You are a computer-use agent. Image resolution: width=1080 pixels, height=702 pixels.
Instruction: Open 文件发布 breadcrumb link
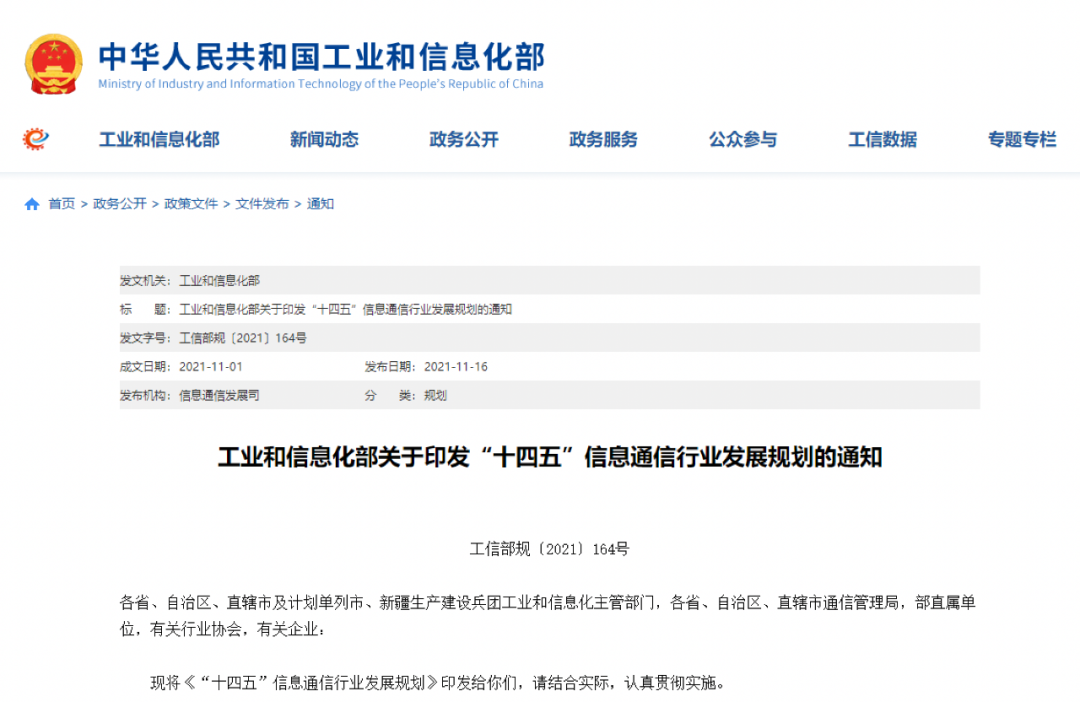262,204
